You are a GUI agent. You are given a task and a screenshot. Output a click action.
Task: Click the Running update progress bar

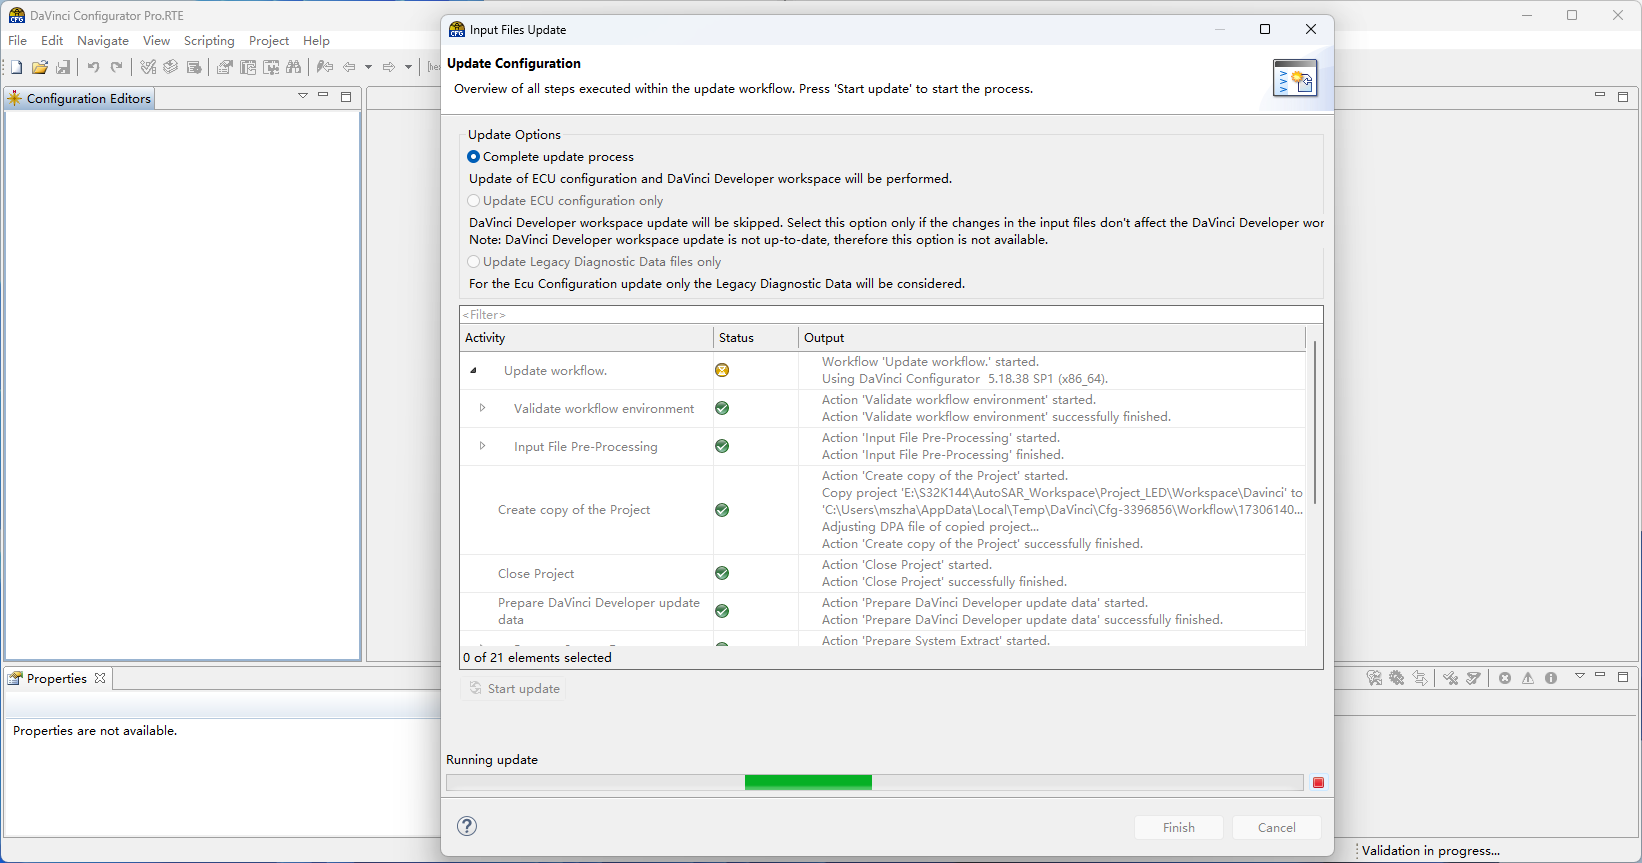tap(875, 782)
